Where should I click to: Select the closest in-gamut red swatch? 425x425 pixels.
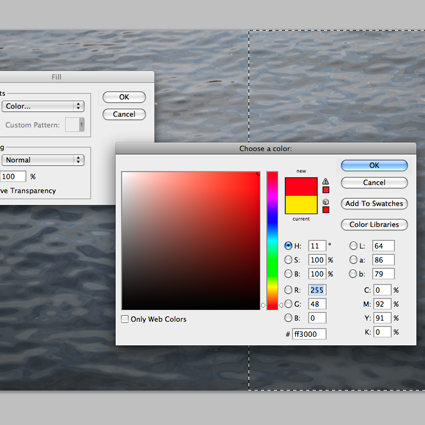(326, 190)
